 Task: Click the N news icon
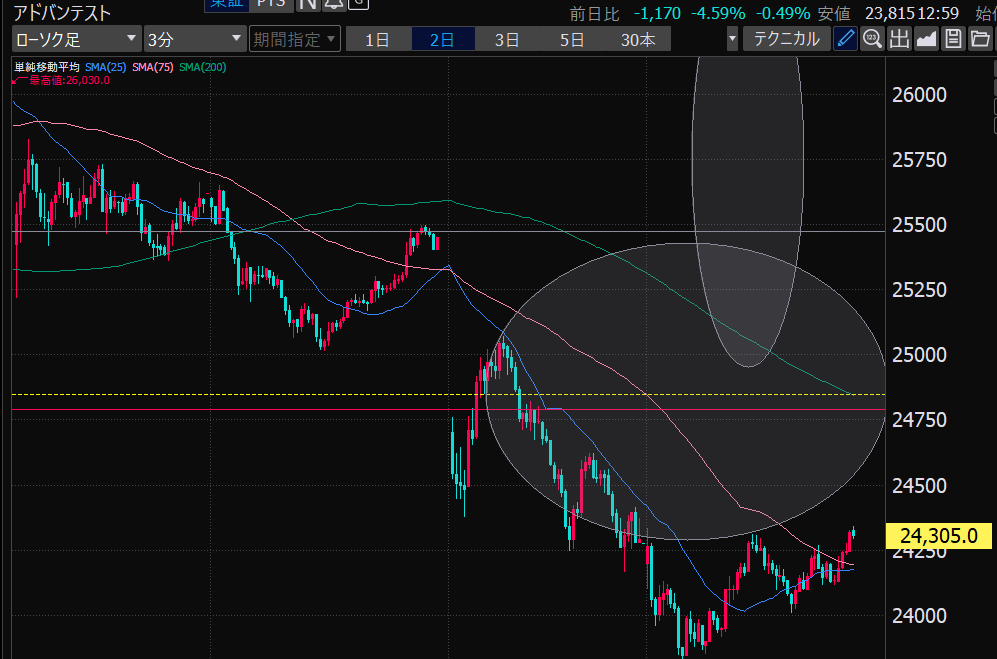pyautogui.click(x=308, y=4)
